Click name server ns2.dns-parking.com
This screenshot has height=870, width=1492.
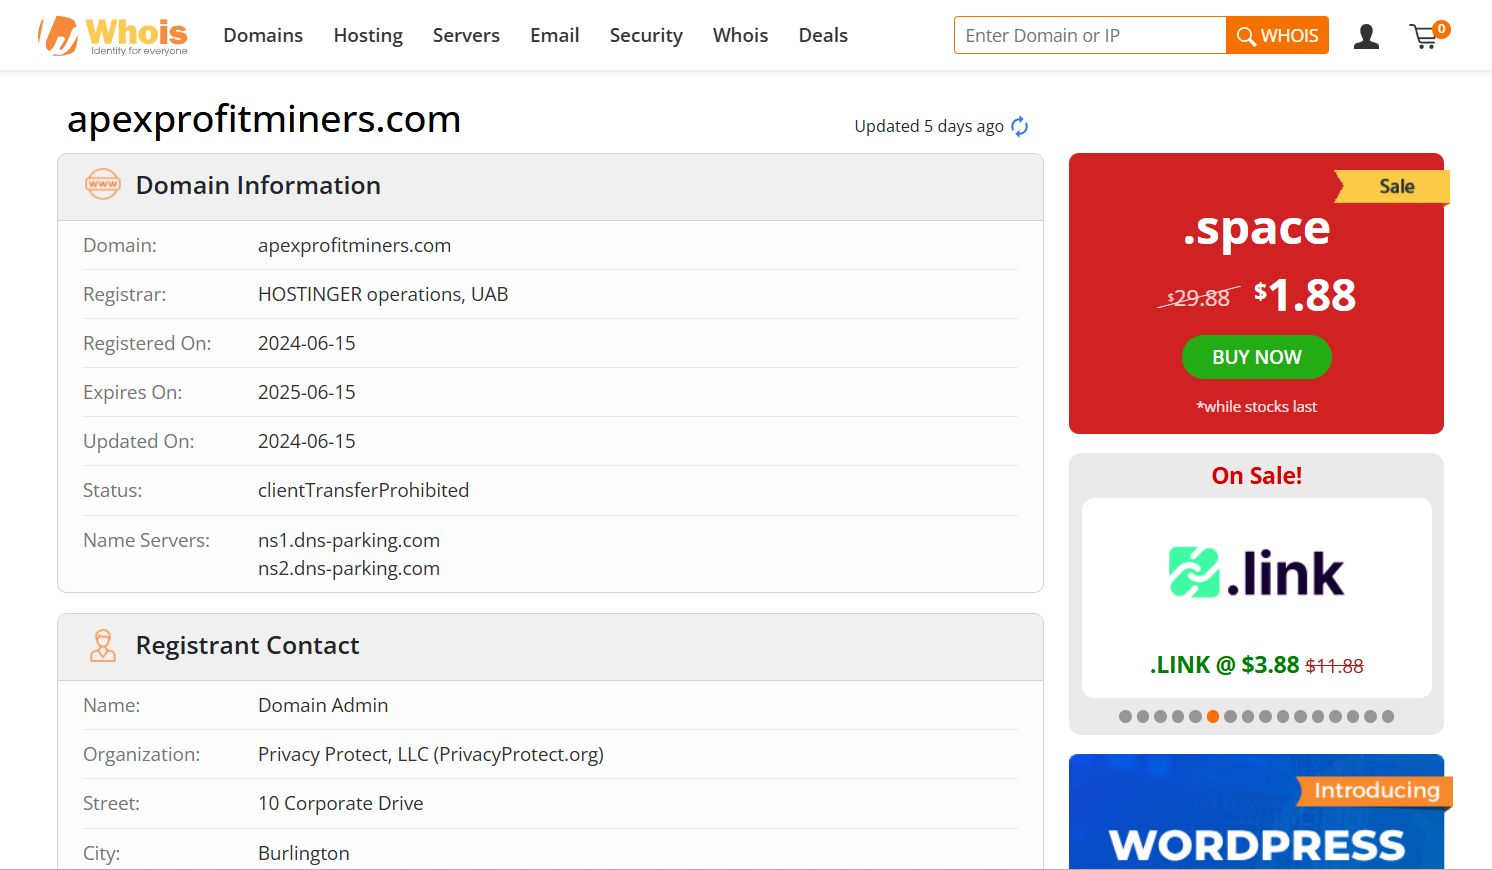coord(349,568)
